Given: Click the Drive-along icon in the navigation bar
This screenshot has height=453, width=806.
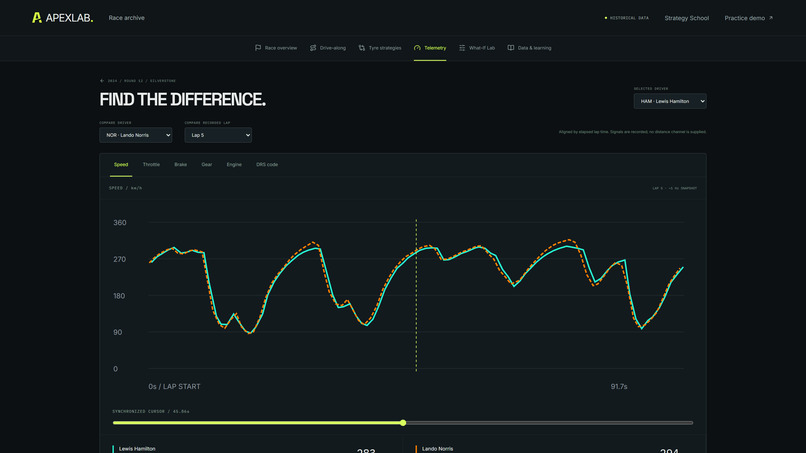Looking at the screenshot, I should (313, 48).
